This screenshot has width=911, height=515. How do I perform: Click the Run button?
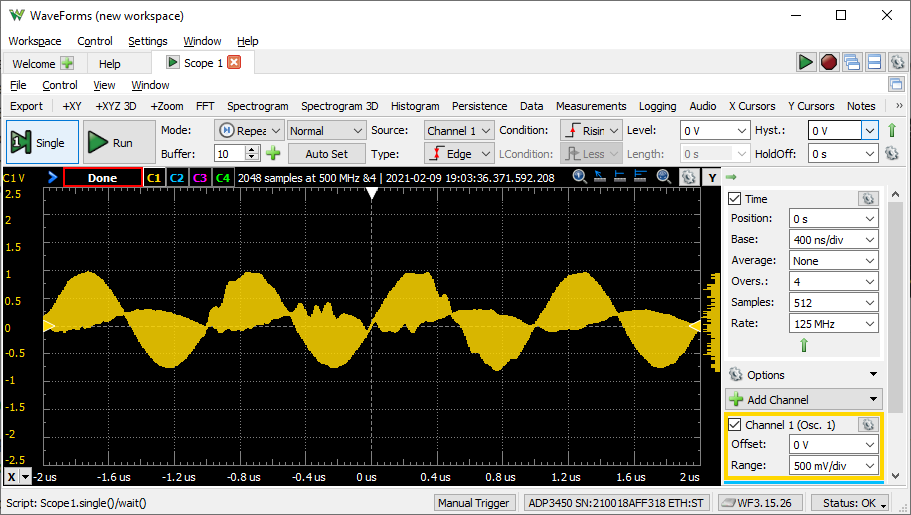coord(119,142)
